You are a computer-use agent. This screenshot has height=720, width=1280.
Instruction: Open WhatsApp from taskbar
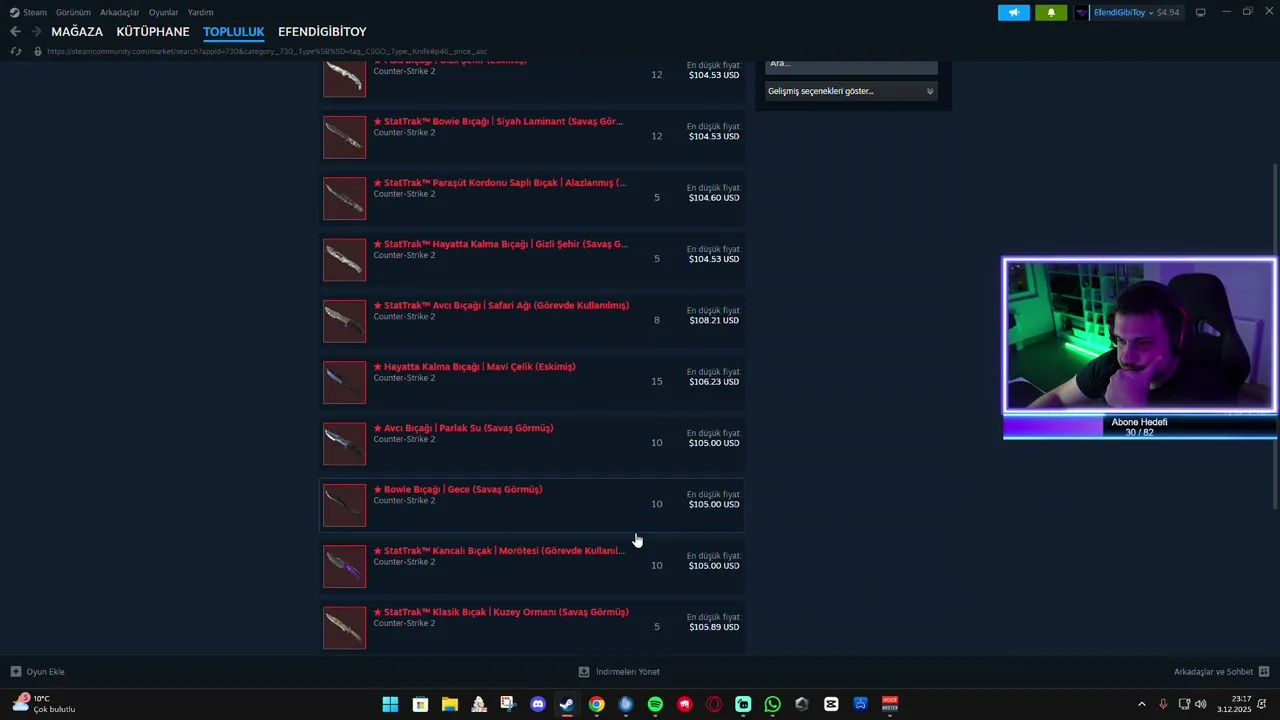coord(772,704)
